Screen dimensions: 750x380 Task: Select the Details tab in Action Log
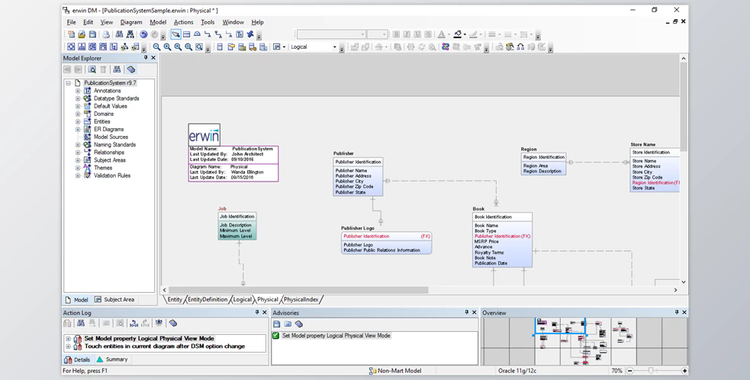click(x=77, y=359)
